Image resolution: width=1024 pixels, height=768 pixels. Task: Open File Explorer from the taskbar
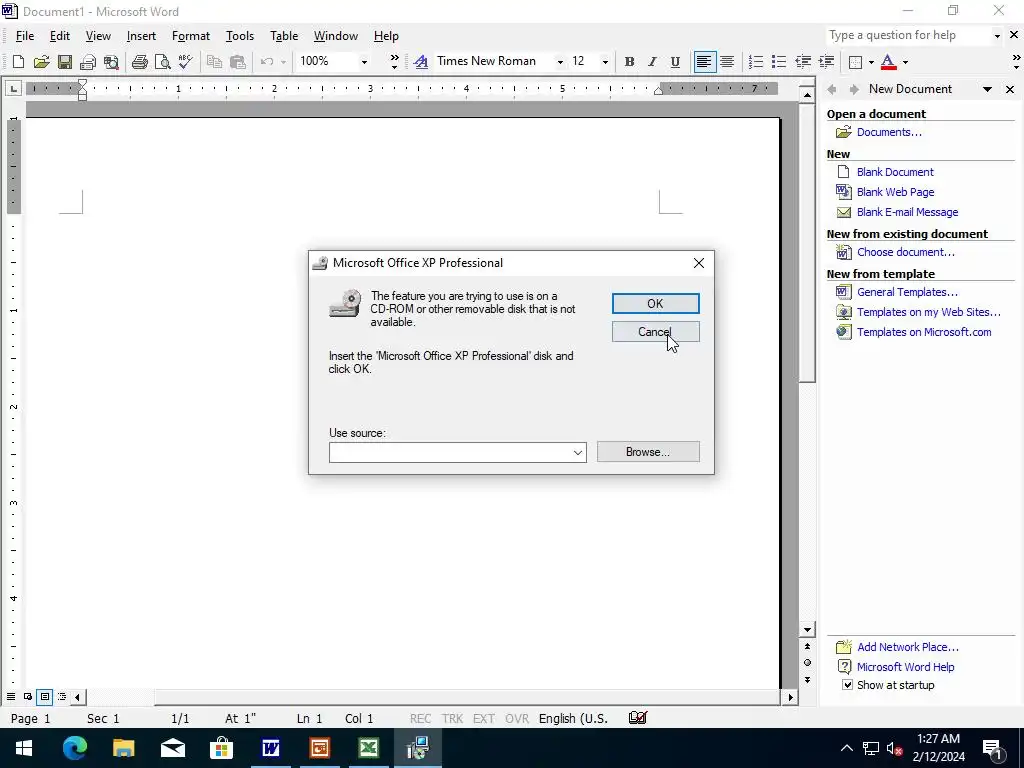(124, 748)
